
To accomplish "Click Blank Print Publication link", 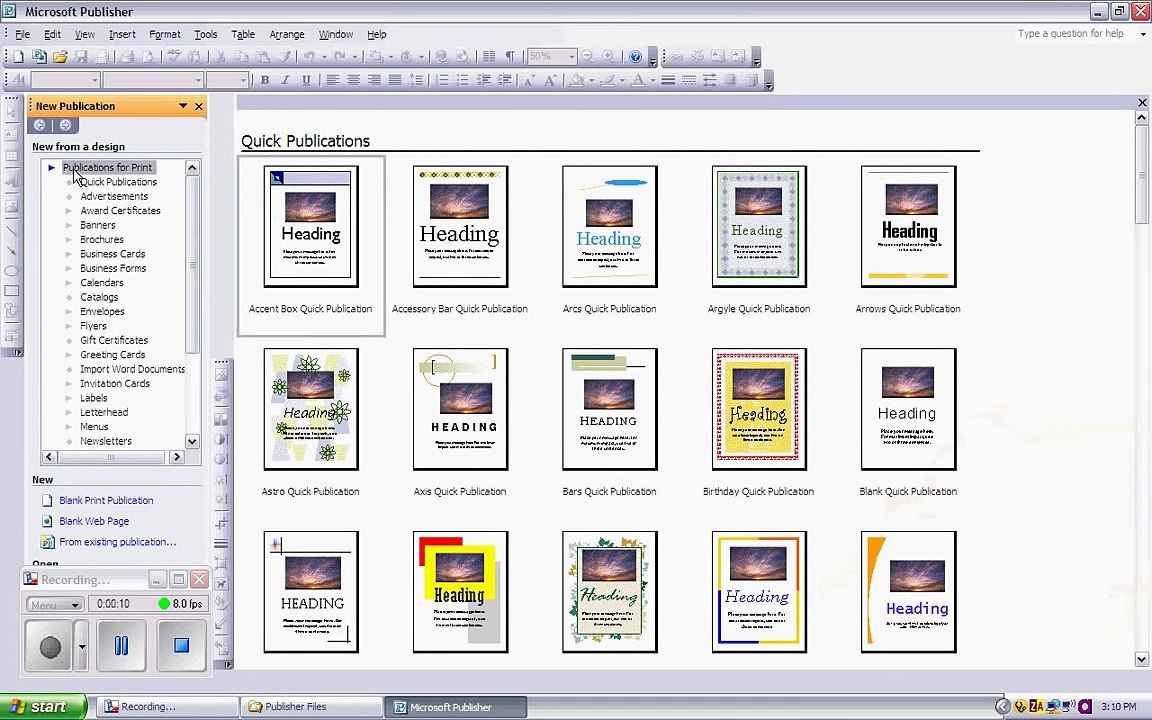I will coord(106,500).
